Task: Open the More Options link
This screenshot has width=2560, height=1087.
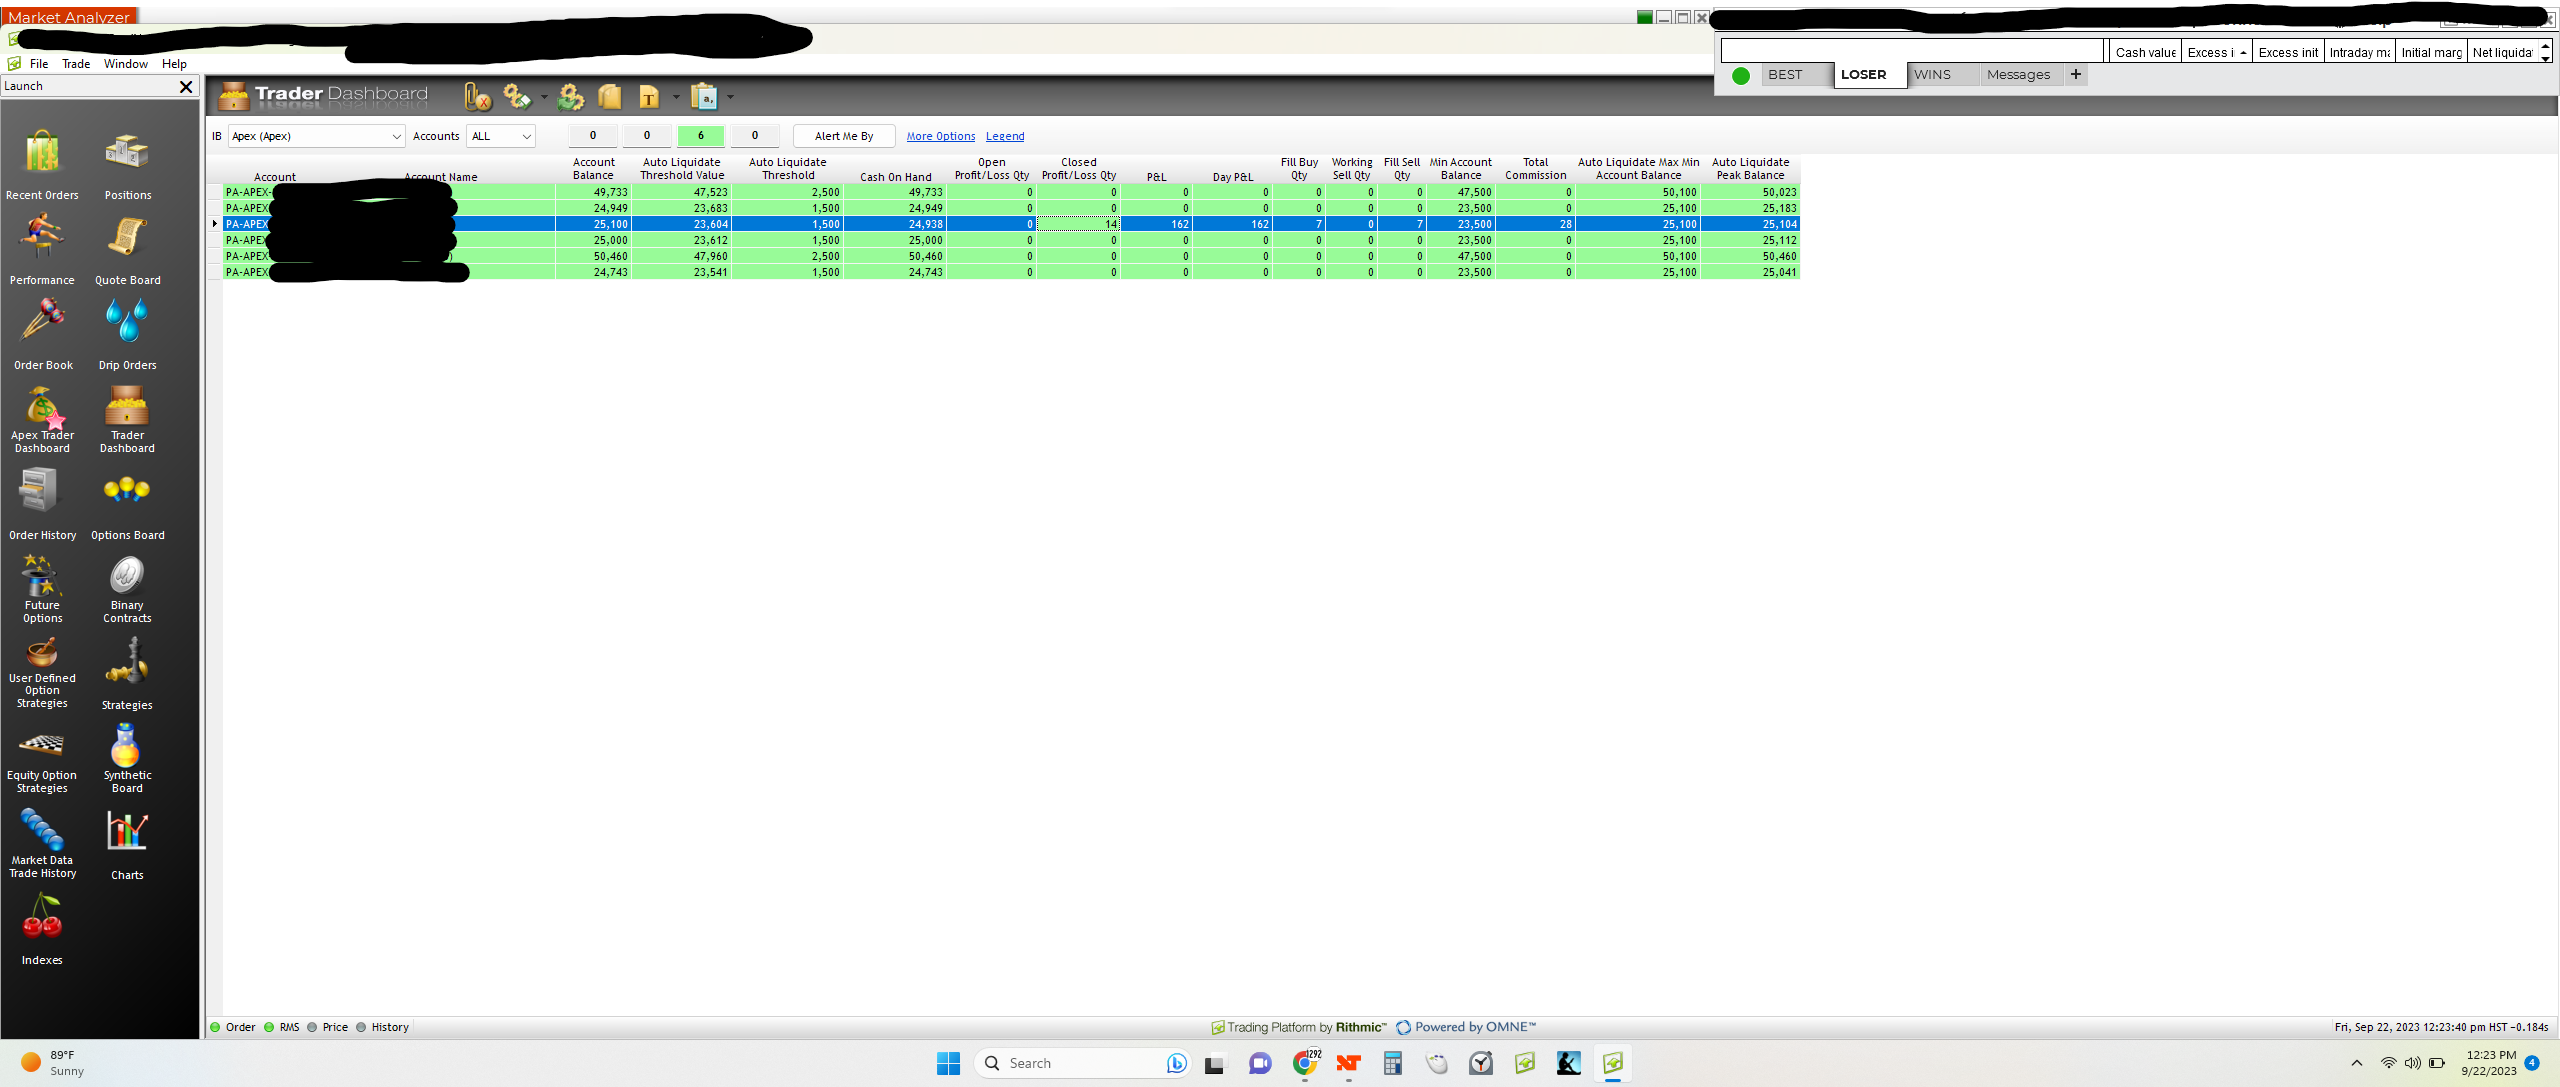Action: coord(941,136)
